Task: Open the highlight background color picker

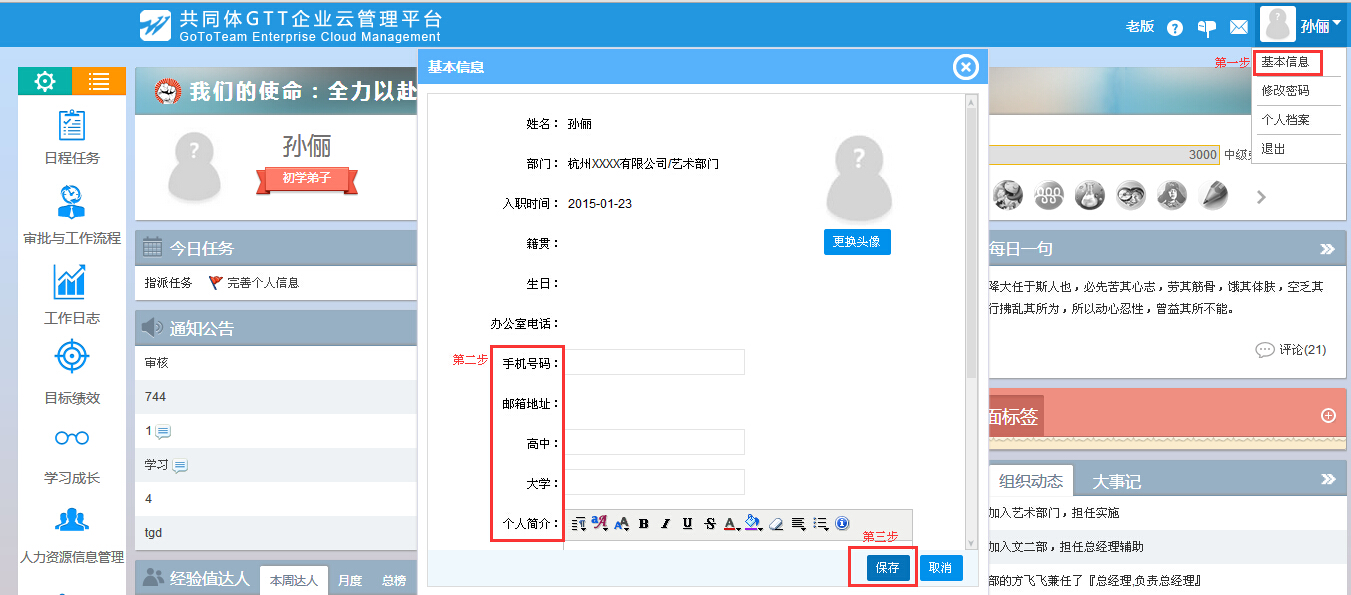Action: (753, 523)
